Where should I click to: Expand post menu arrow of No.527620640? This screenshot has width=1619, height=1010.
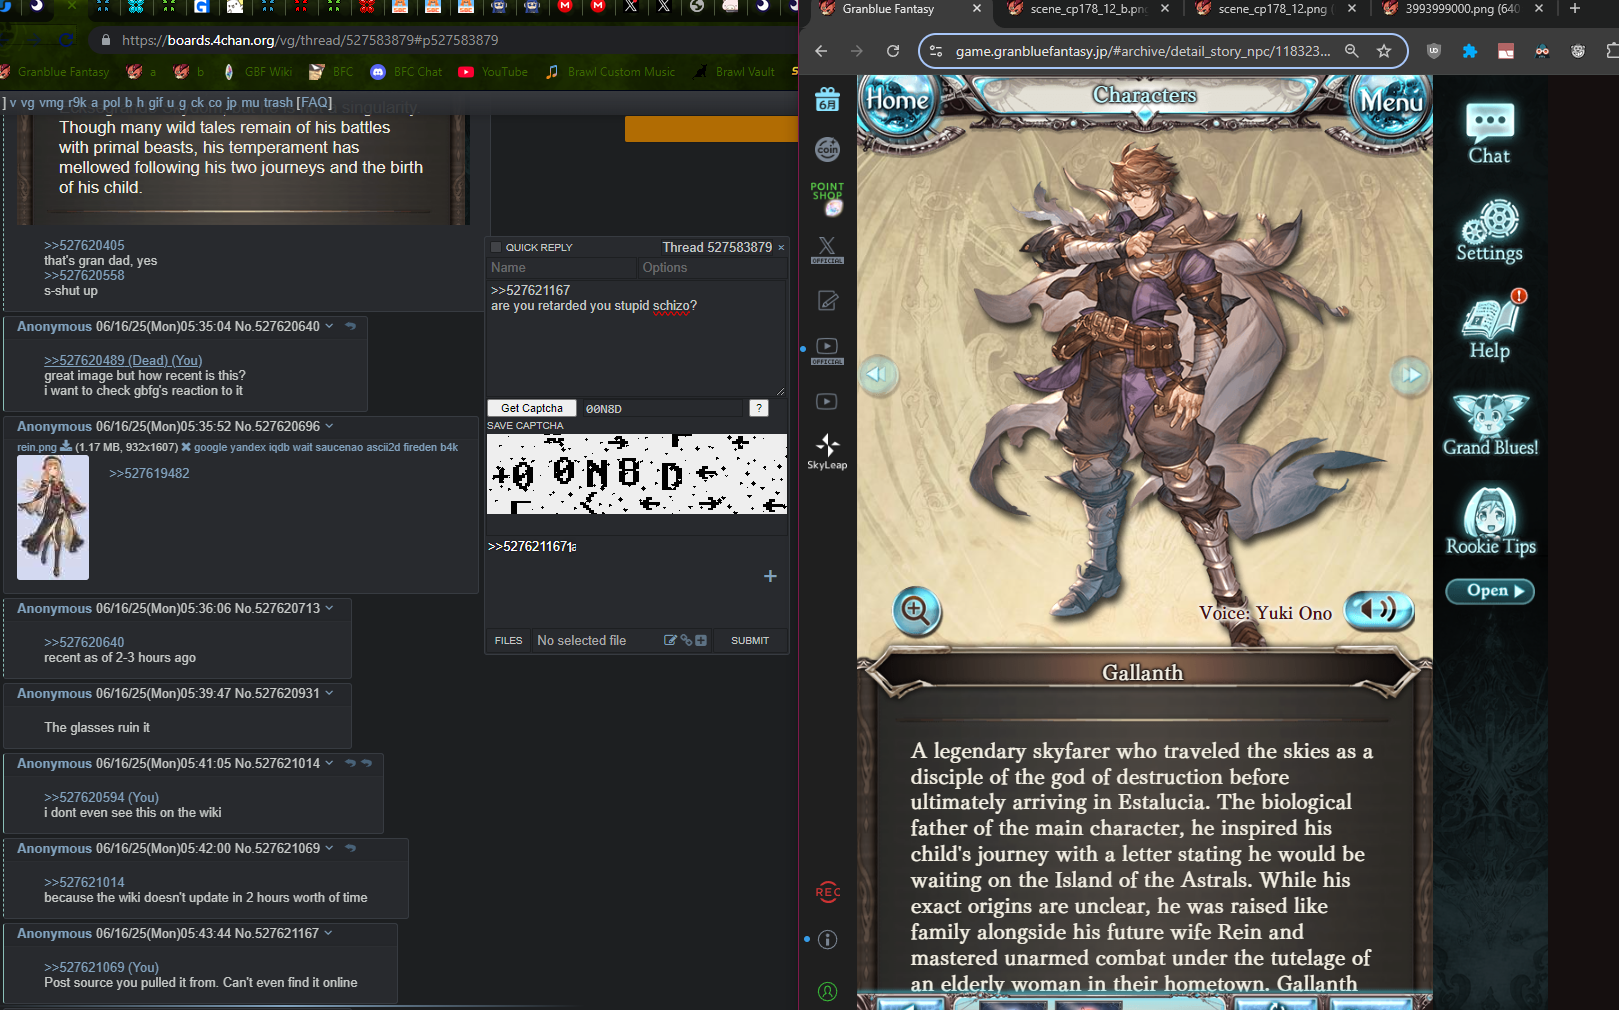pos(329,326)
